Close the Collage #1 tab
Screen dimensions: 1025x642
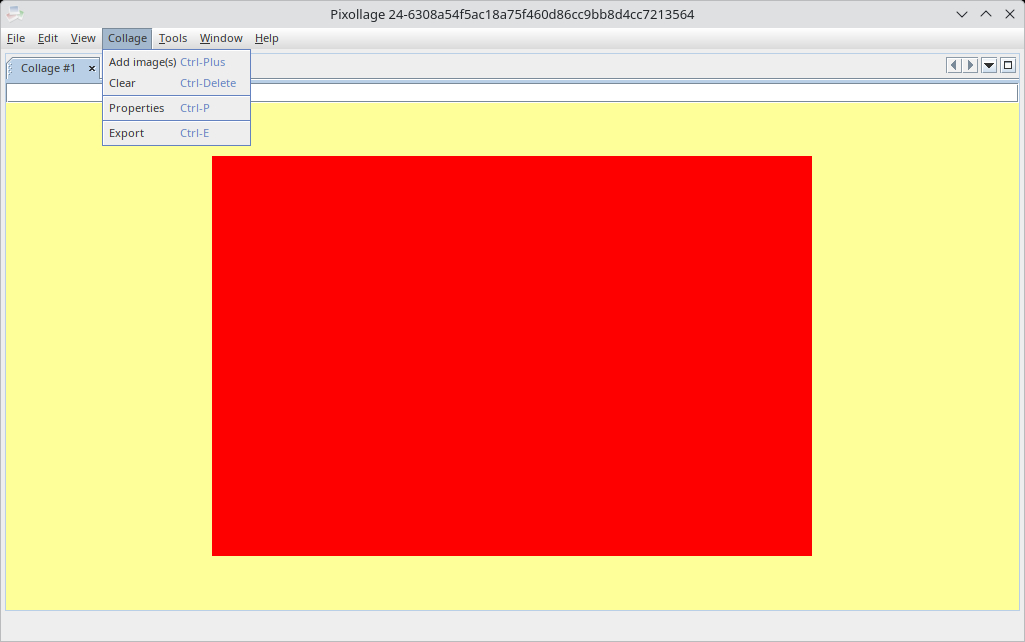92,68
